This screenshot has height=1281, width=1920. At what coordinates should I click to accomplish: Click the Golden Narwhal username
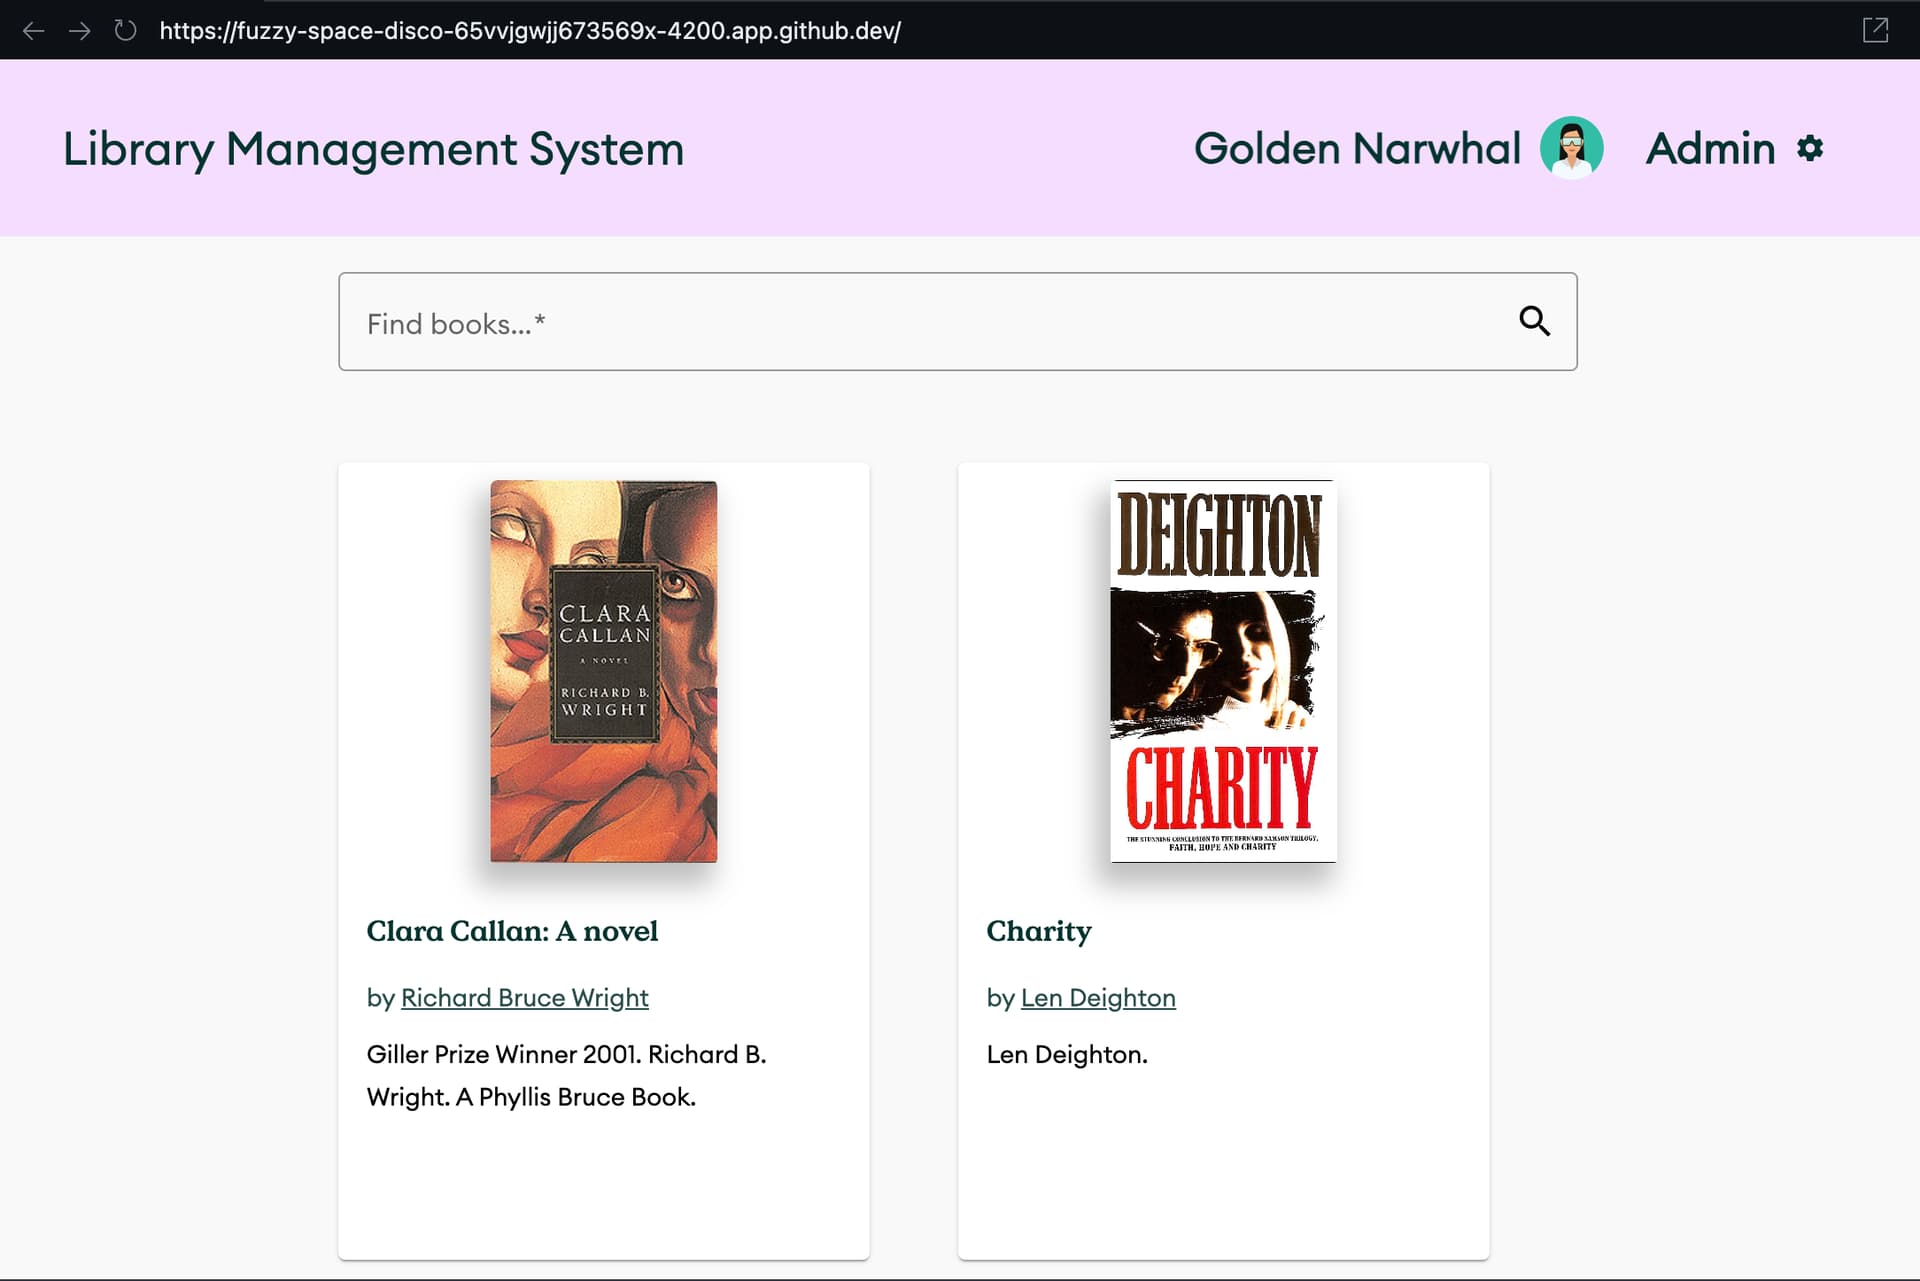pyautogui.click(x=1356, y=148)
